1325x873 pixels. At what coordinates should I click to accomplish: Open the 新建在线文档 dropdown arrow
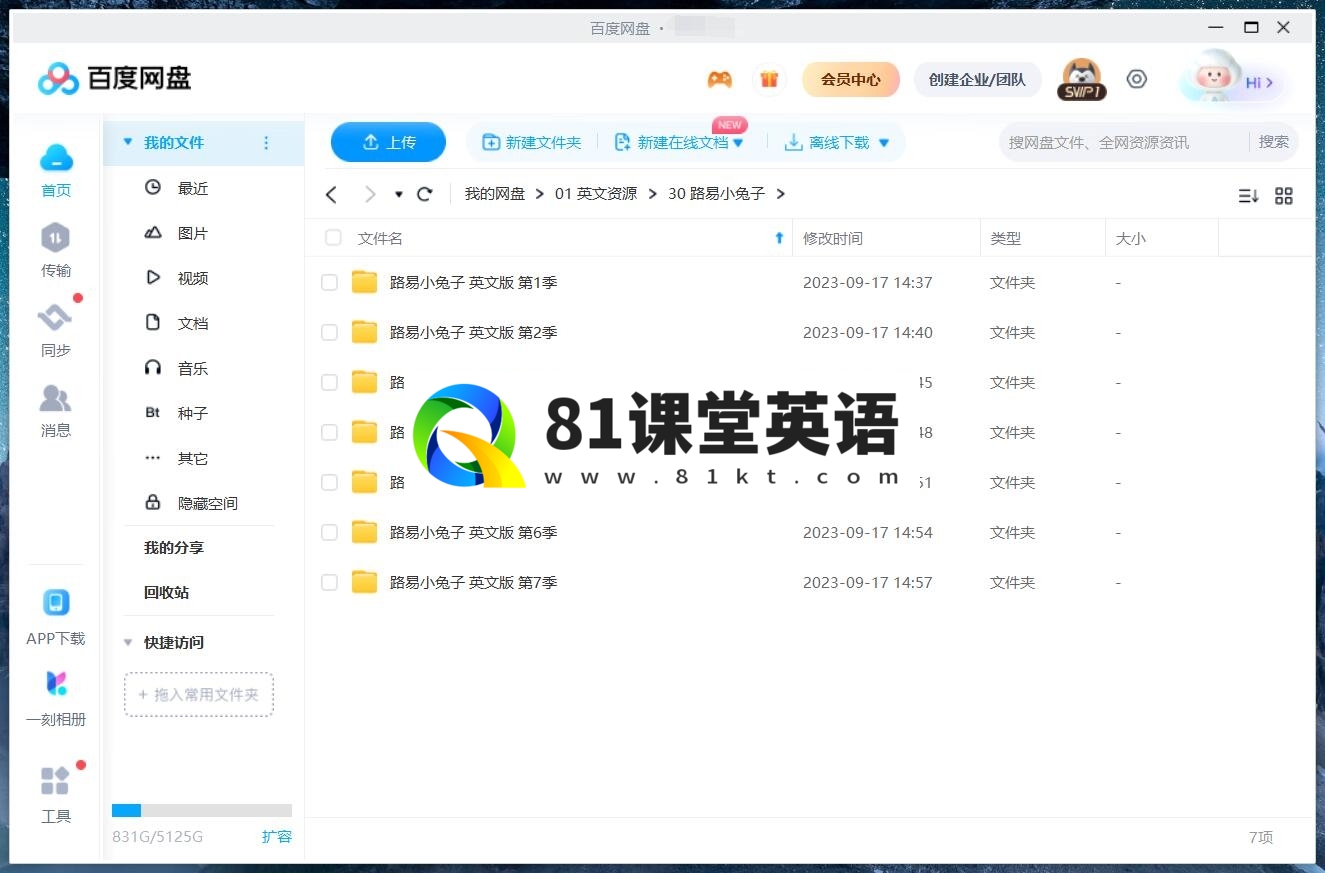pos(738,143)
